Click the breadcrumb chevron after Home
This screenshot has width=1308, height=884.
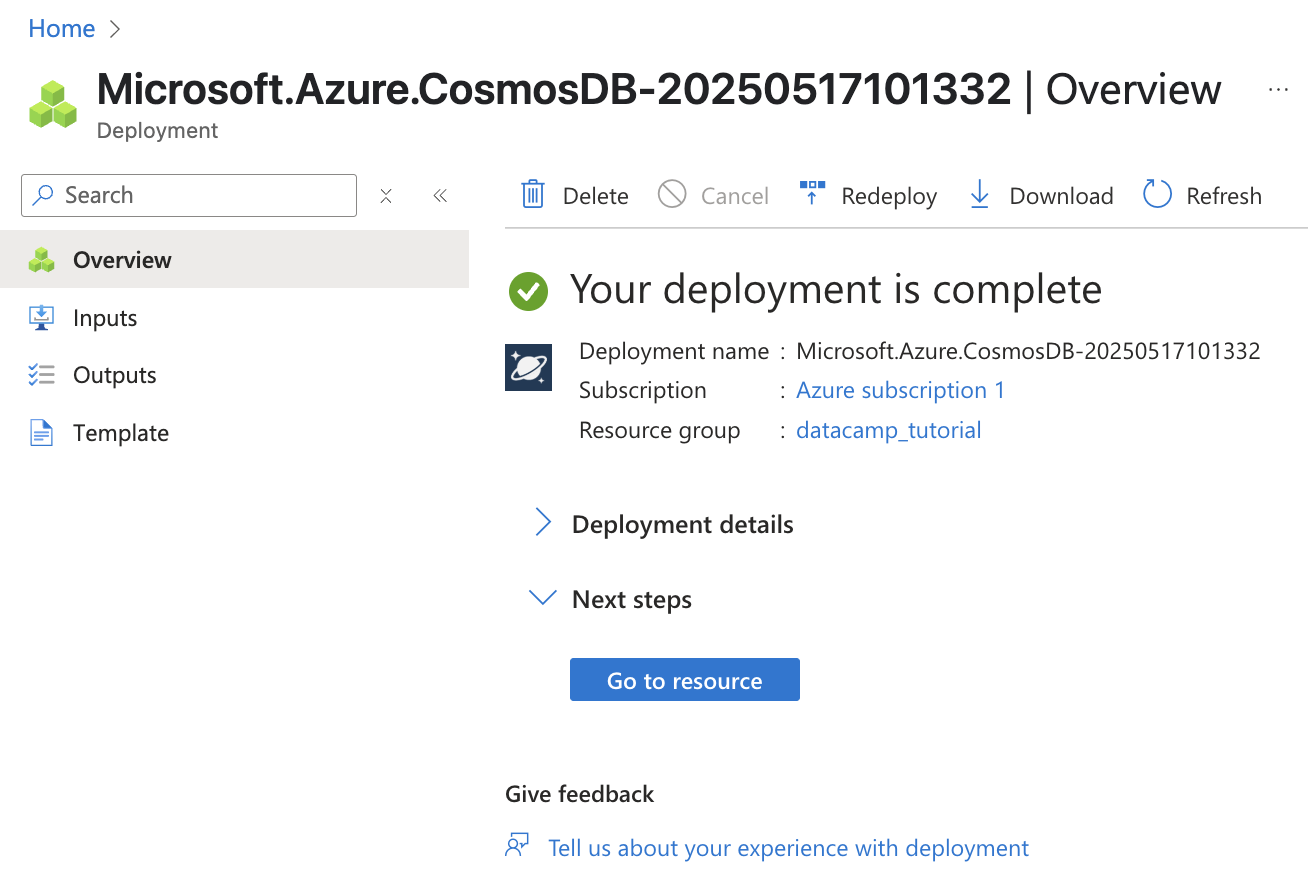115,29
